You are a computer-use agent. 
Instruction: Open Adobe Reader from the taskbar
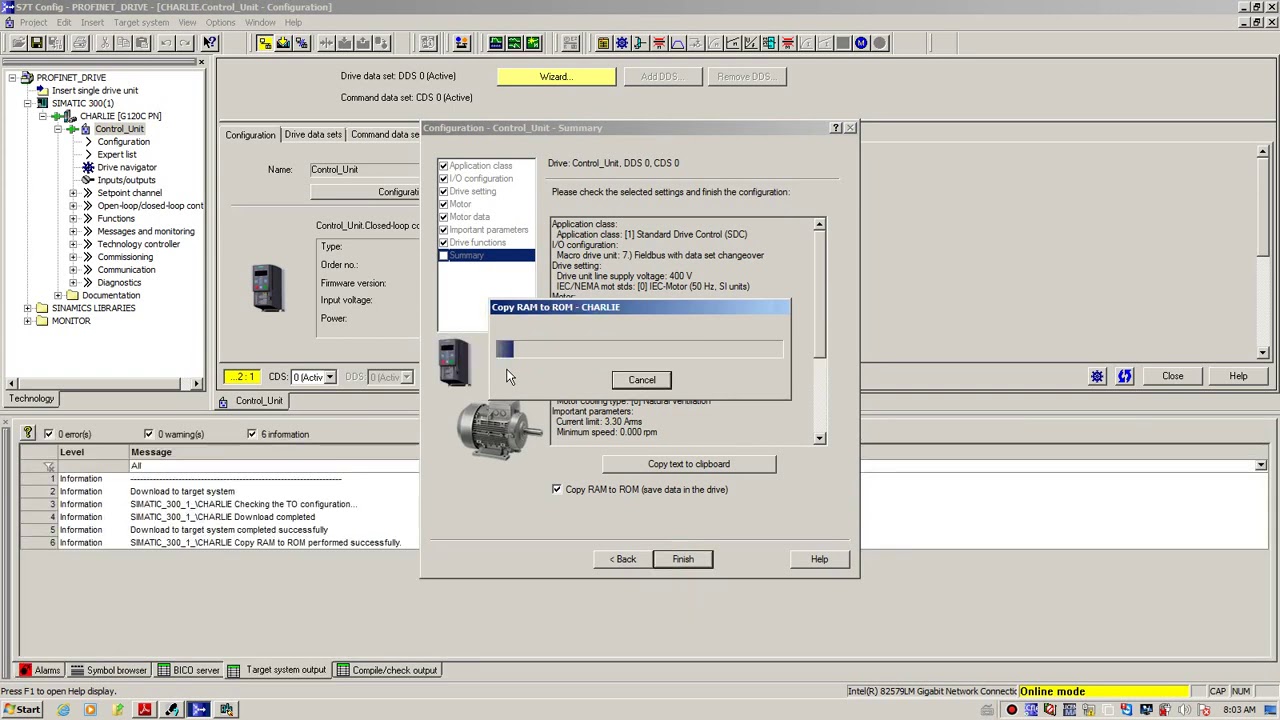144,710
